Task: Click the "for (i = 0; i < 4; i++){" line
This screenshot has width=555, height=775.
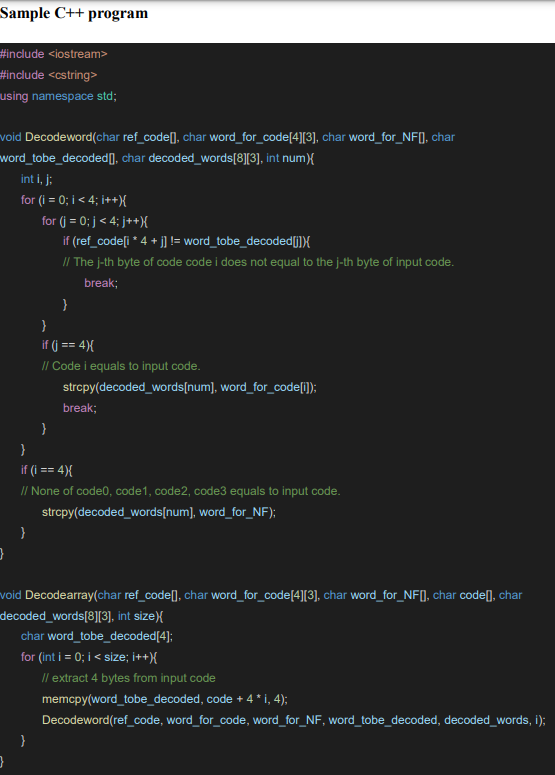Action: coord(74,200)
